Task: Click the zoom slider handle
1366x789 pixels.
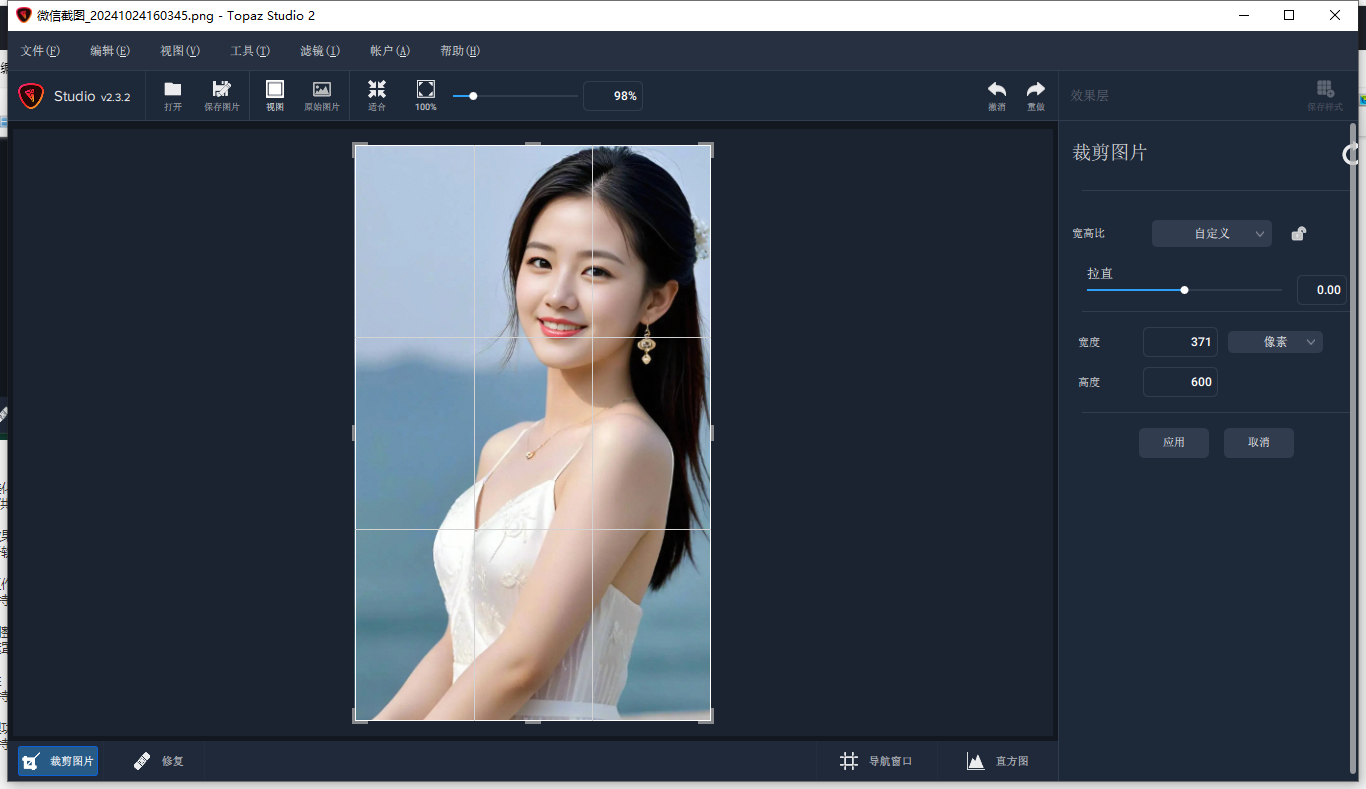Action: click(x=473, y=96)
